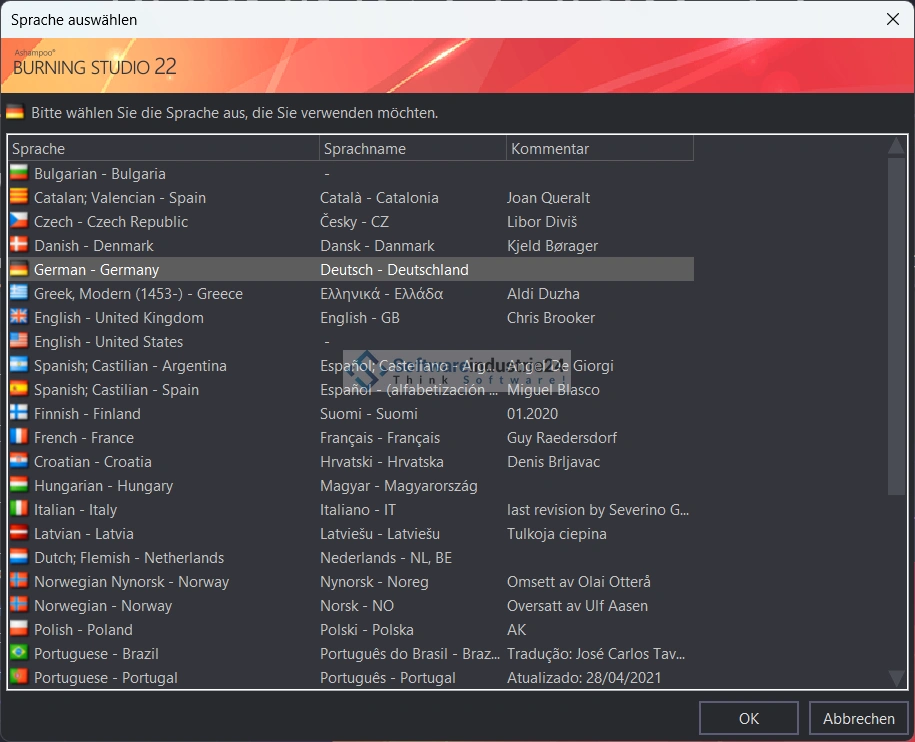Click the Finland flag icon
Viewport: 915px width, 742px height.
[18, 414]
